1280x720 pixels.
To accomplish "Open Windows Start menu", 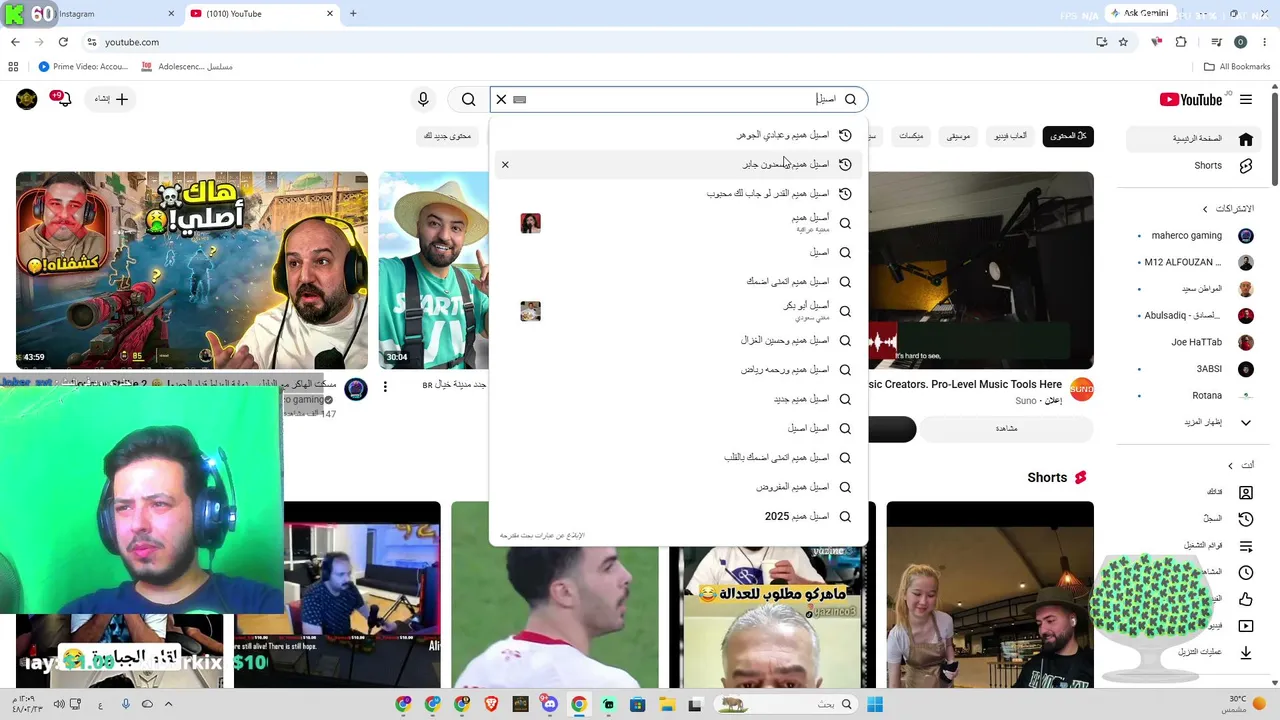I will (x=875, y=704).
